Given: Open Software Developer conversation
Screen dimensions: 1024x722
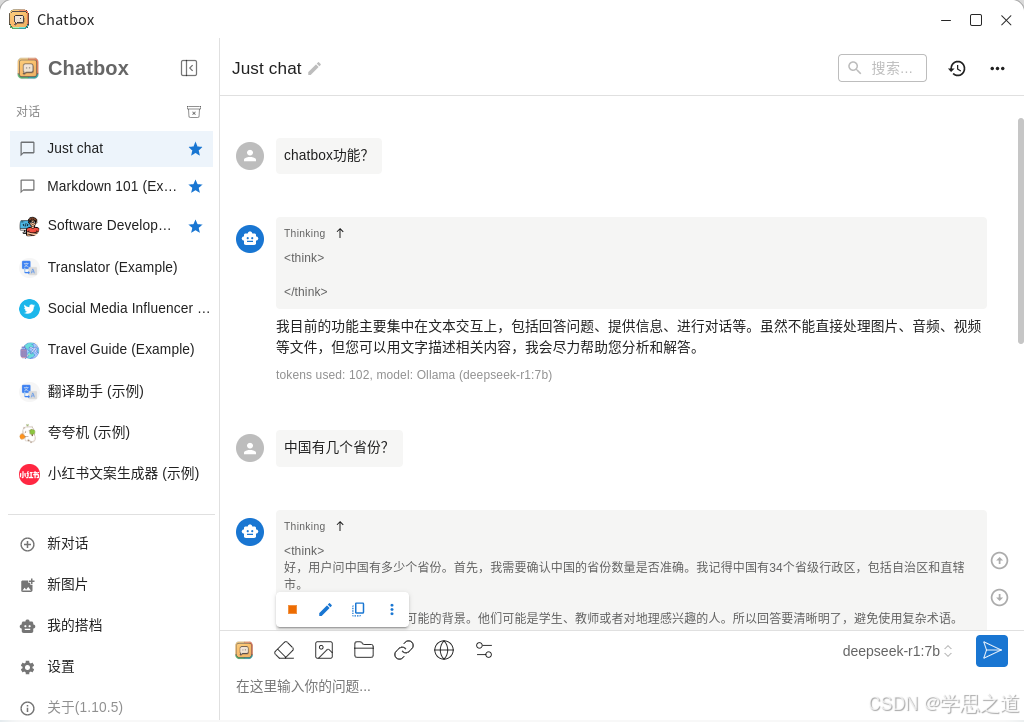Looking at the screenshot, I should [x=111, y=226].
